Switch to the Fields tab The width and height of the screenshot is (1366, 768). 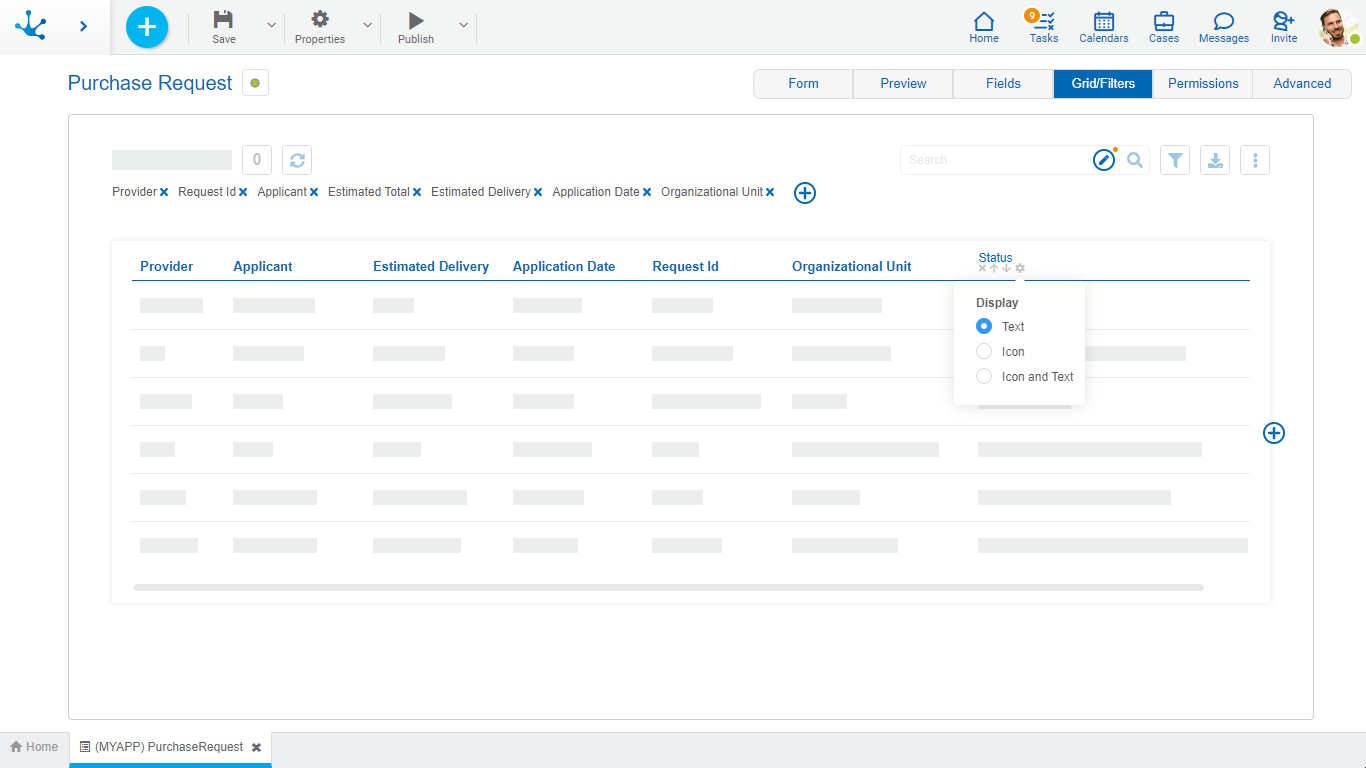1003,84
